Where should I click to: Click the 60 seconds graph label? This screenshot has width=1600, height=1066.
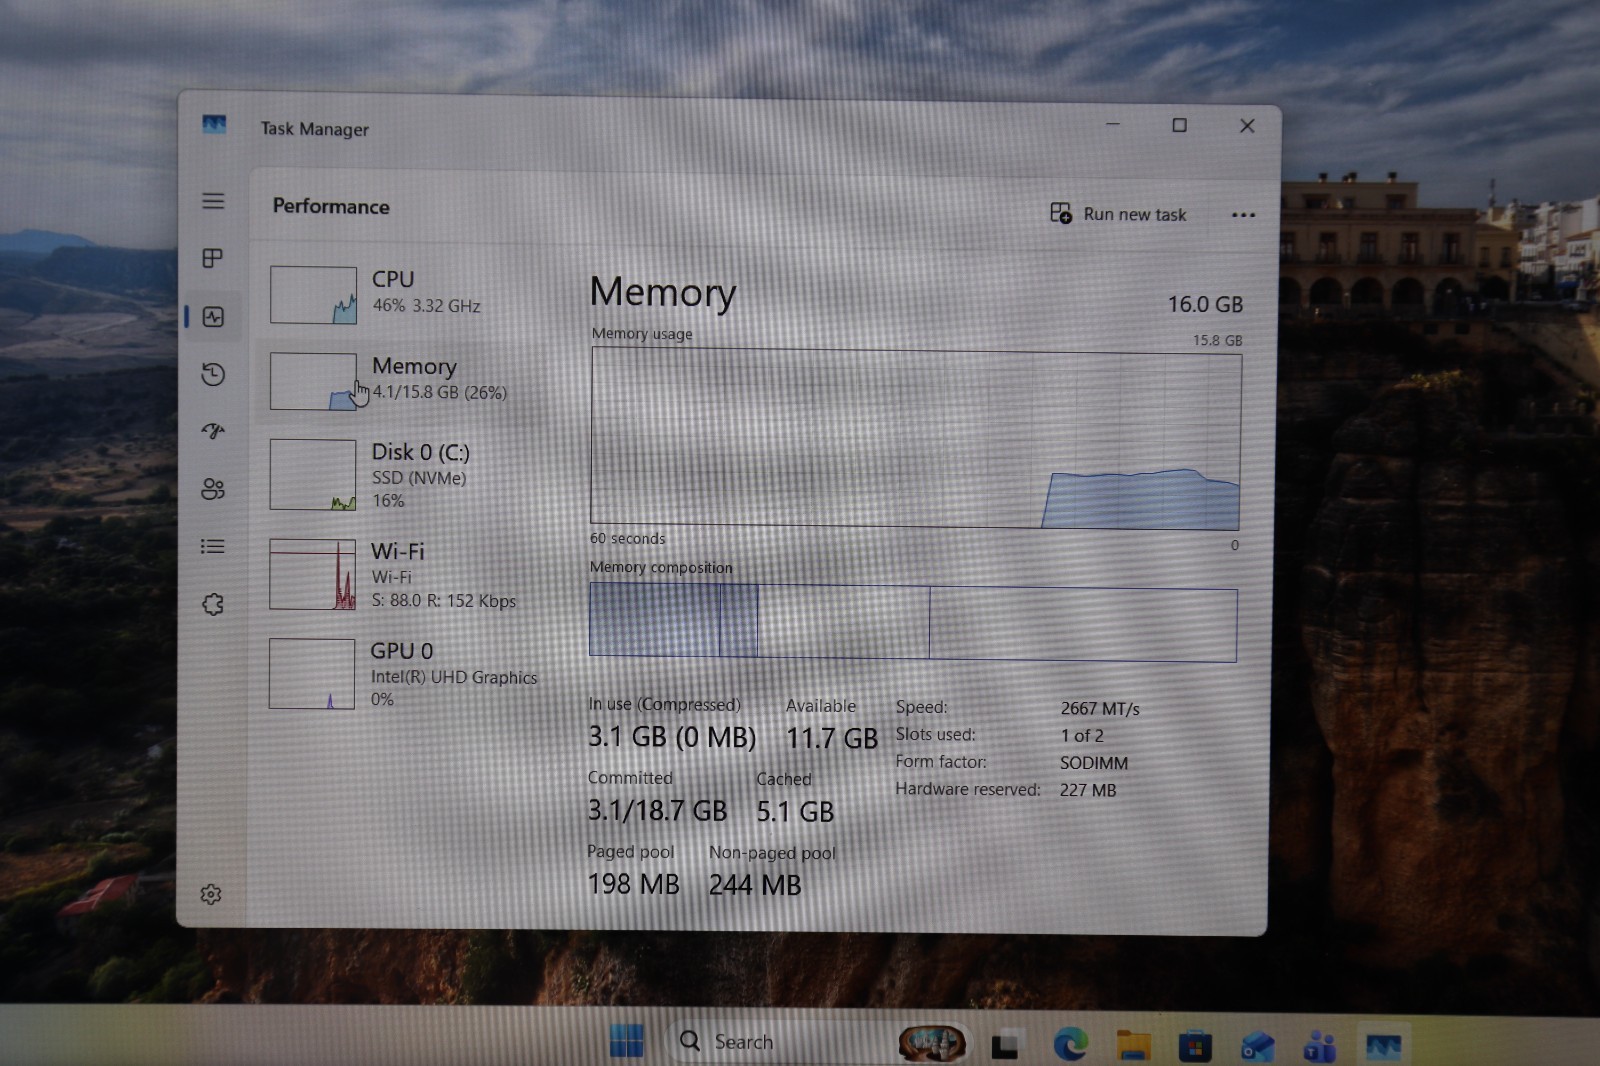(627, 538)
